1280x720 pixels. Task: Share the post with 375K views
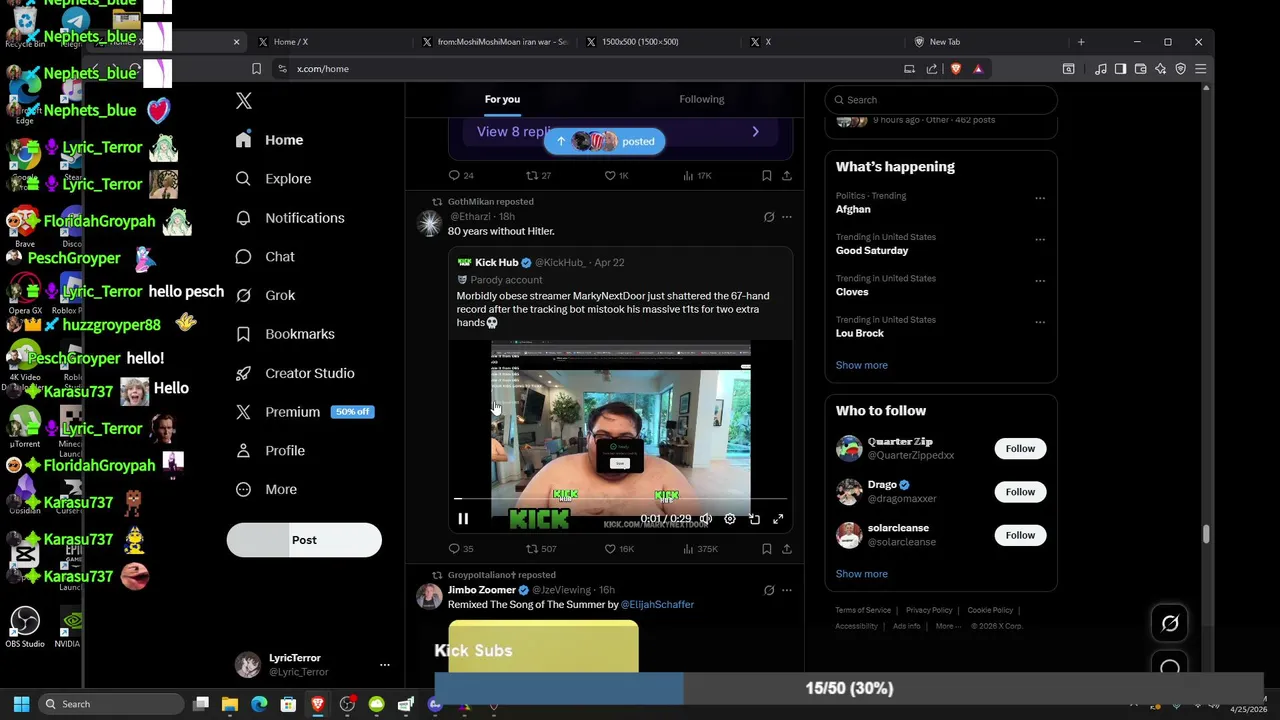tap(787, 549)
